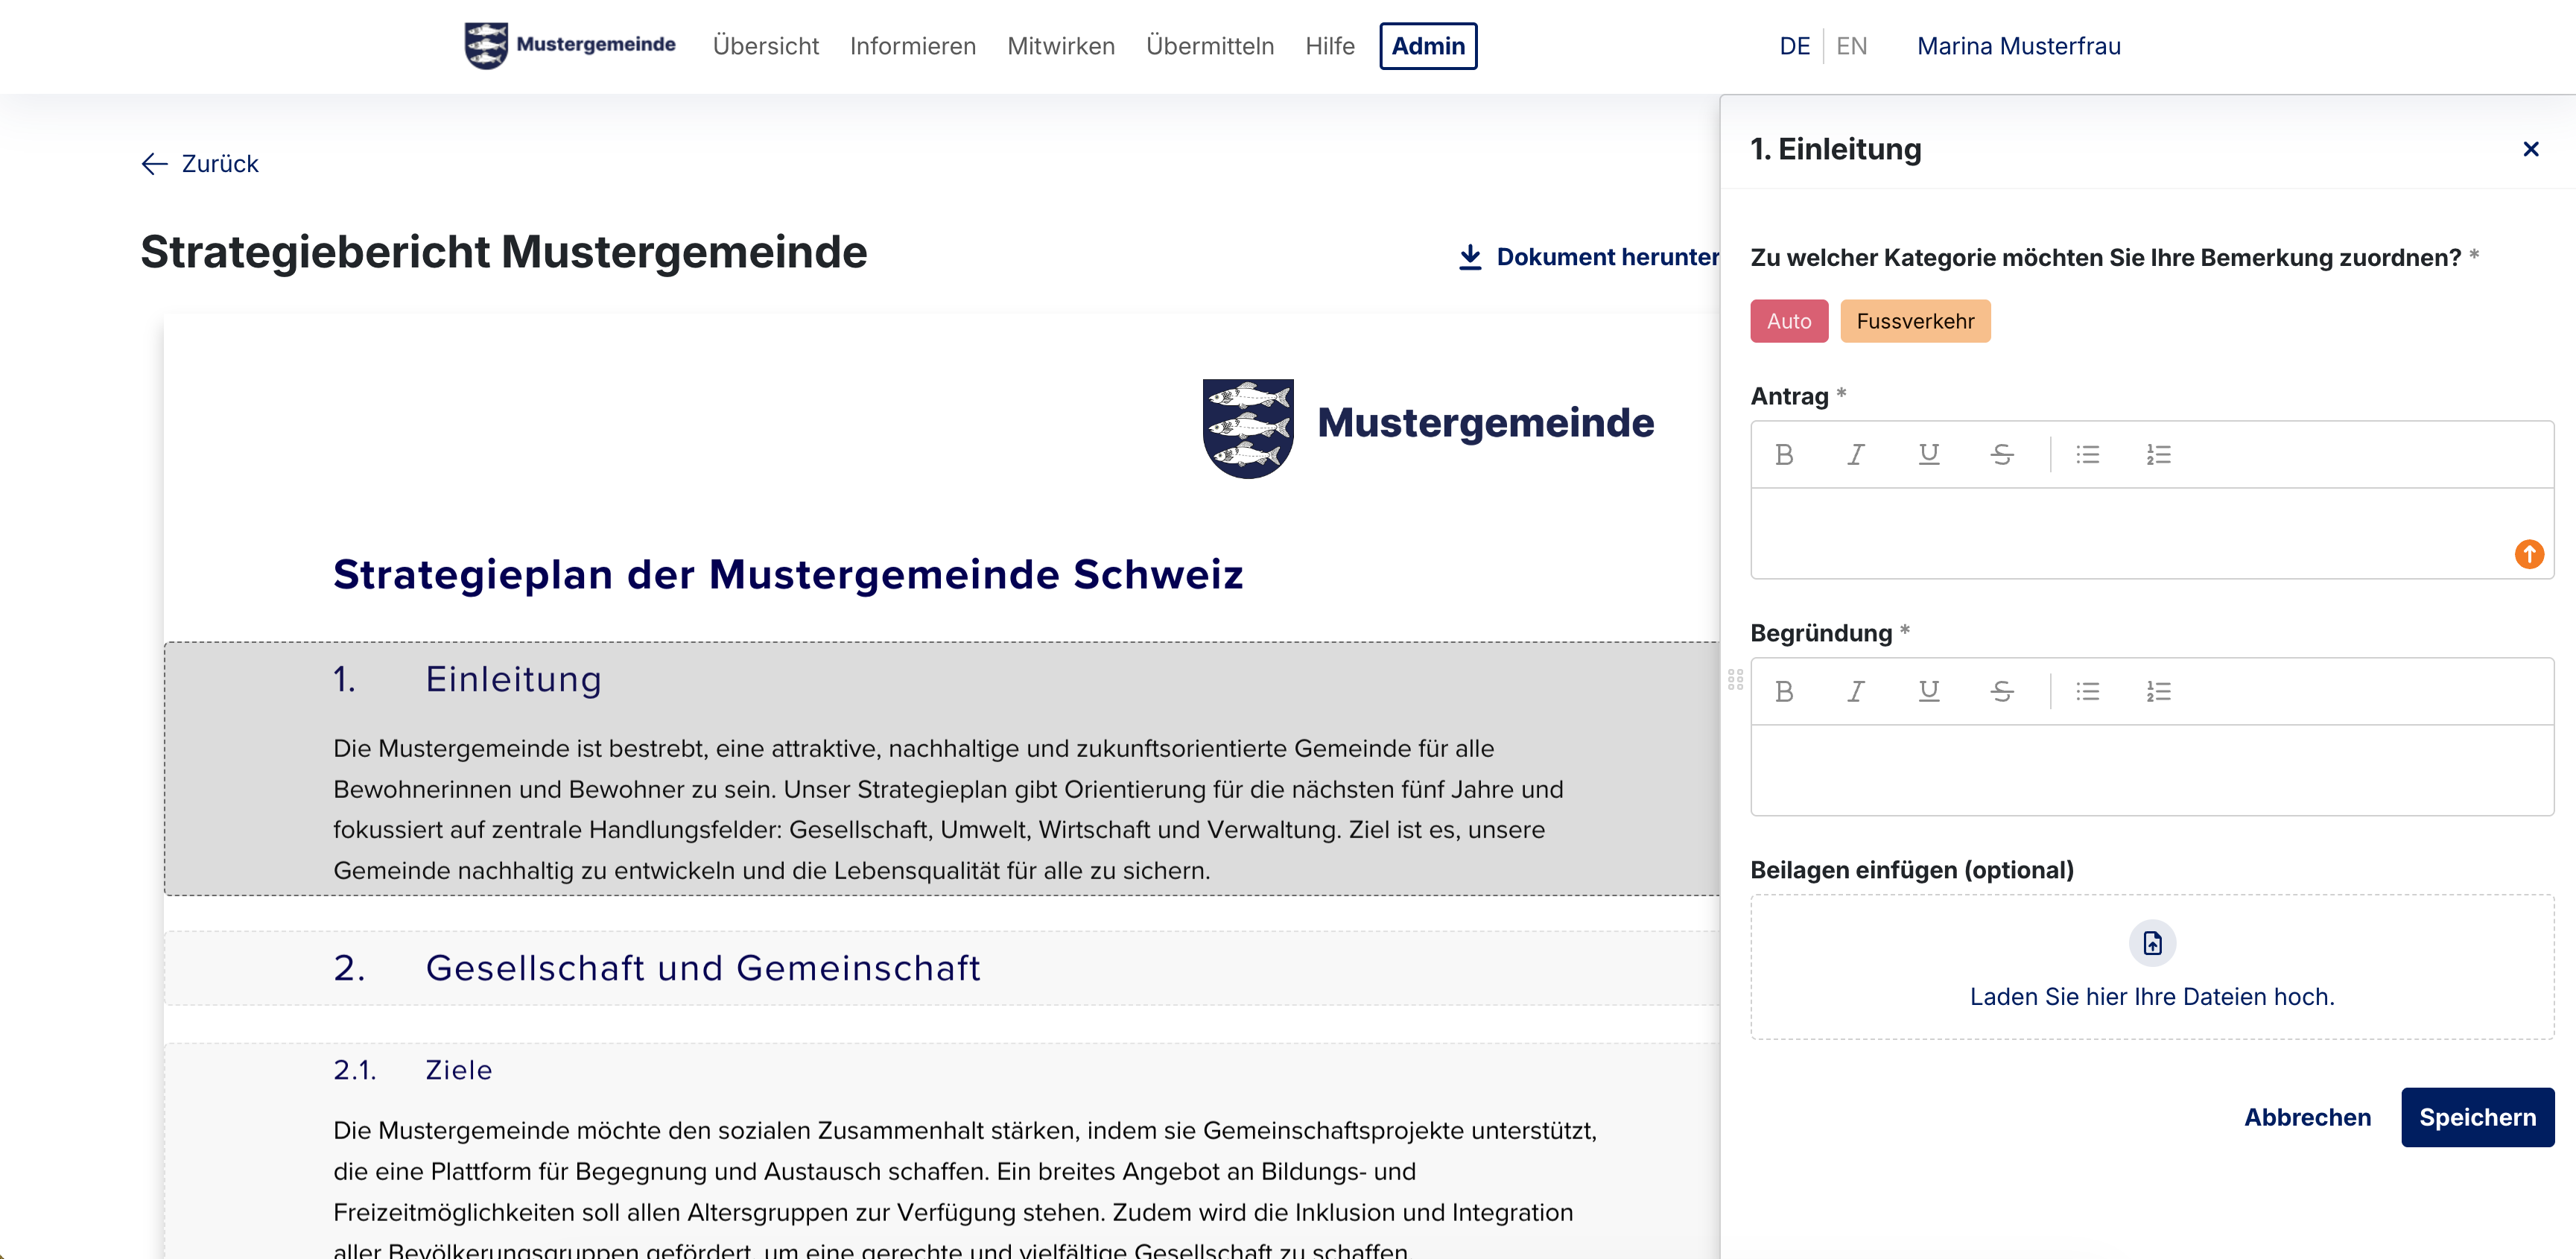This screenshot has height=1259, width=2576.
Task: Click into the Begründung text area
Action: (x=2151, y=770)
